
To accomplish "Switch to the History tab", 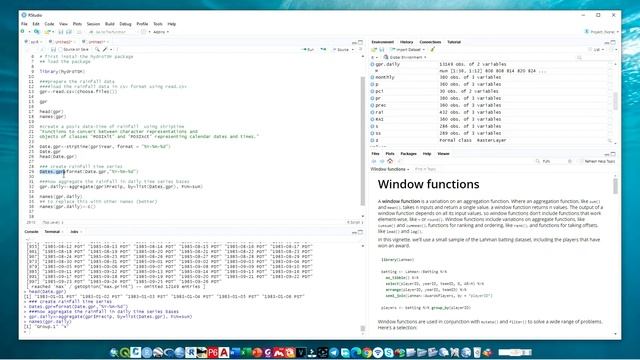I will click(406, 42).
